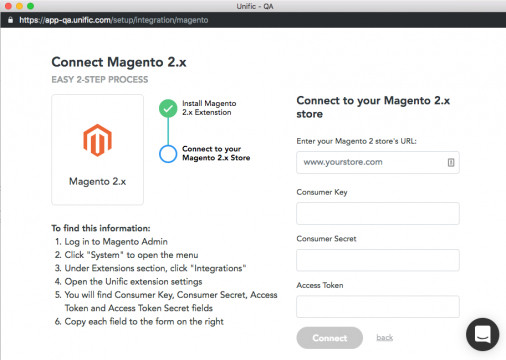This screenshot has height=360, width=506.
Task: Click the 'Consumer Secret' field label
Action: [326, 239]
